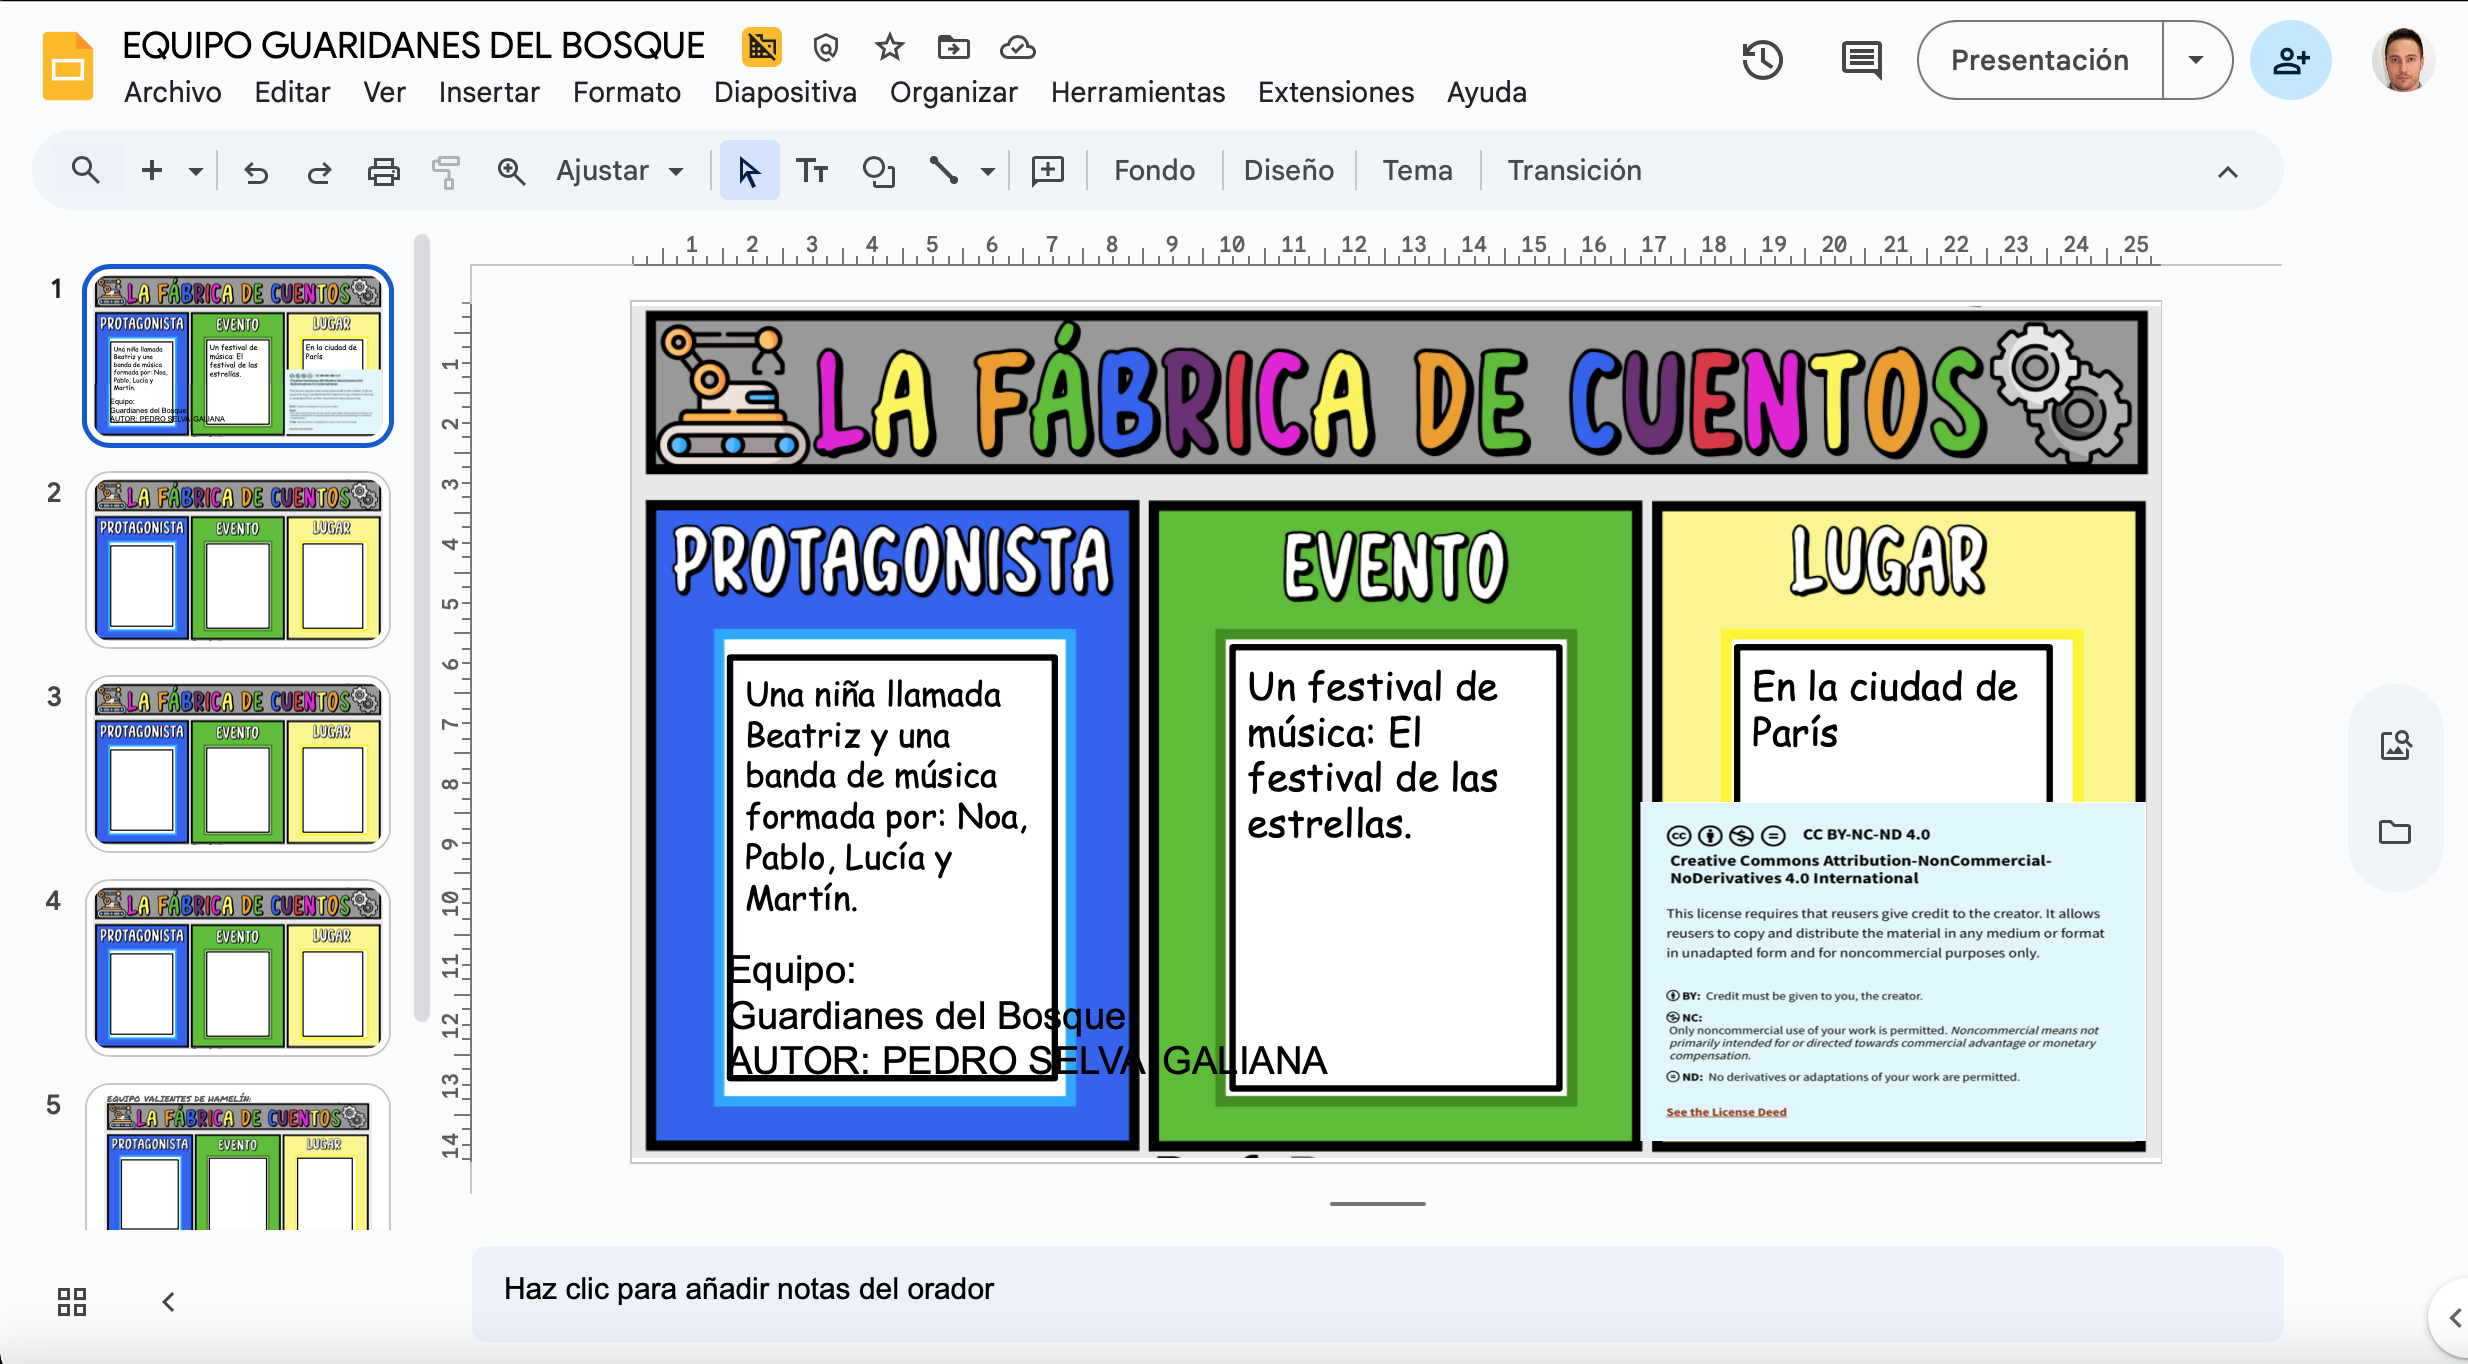This screenshot has width=2468, height=1364.
Task: Click the add comment toolbar icon
Action: [1047, 171]
